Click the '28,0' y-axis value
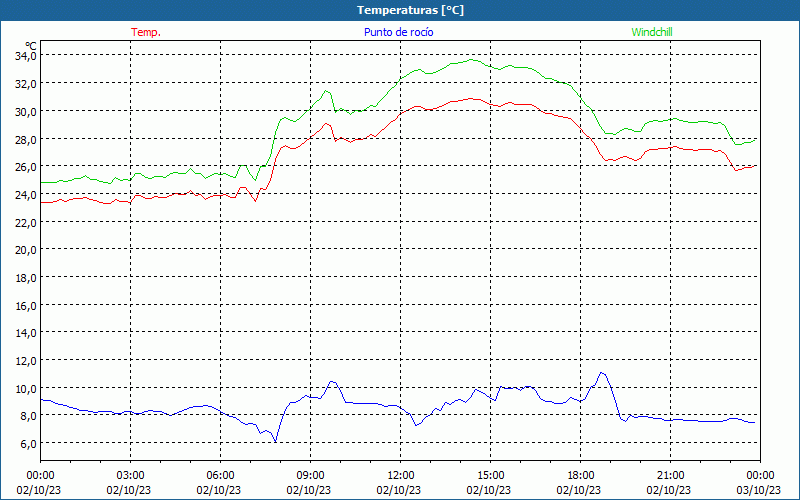This screenshot has width=800, height=500. [26, 139]
